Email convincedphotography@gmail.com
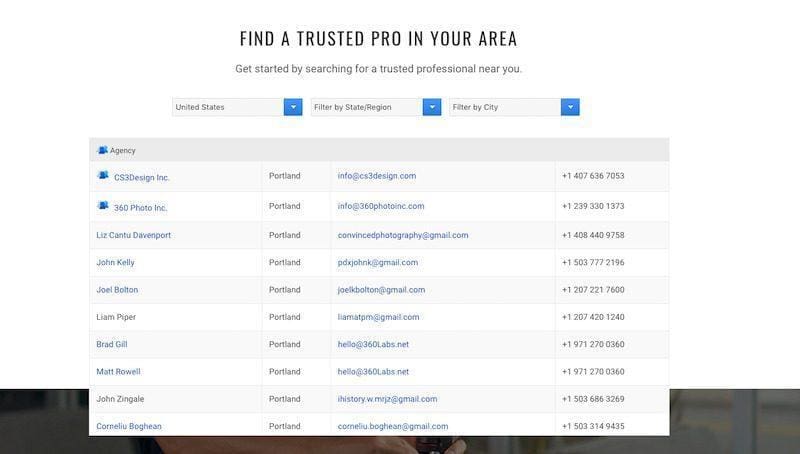 pos(403,235)
